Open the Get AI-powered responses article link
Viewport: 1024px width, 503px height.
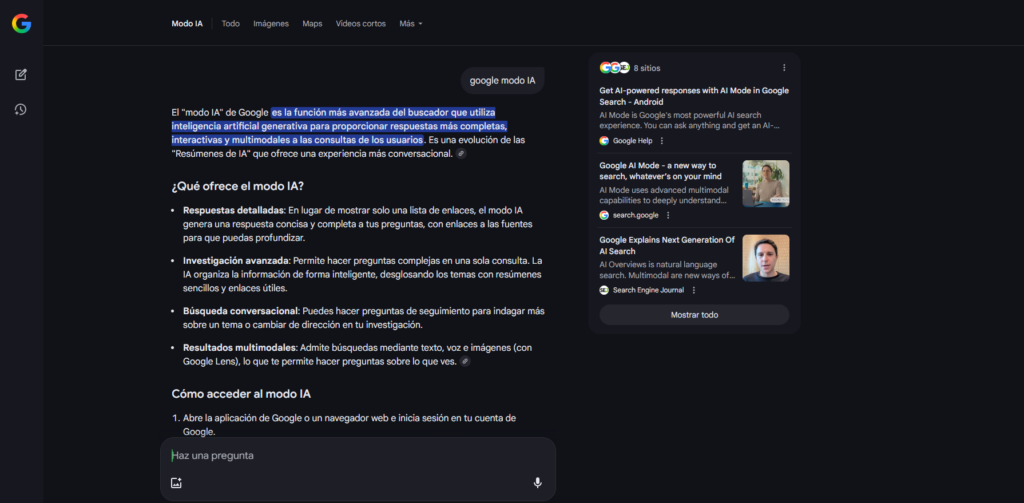click(694, 95)
